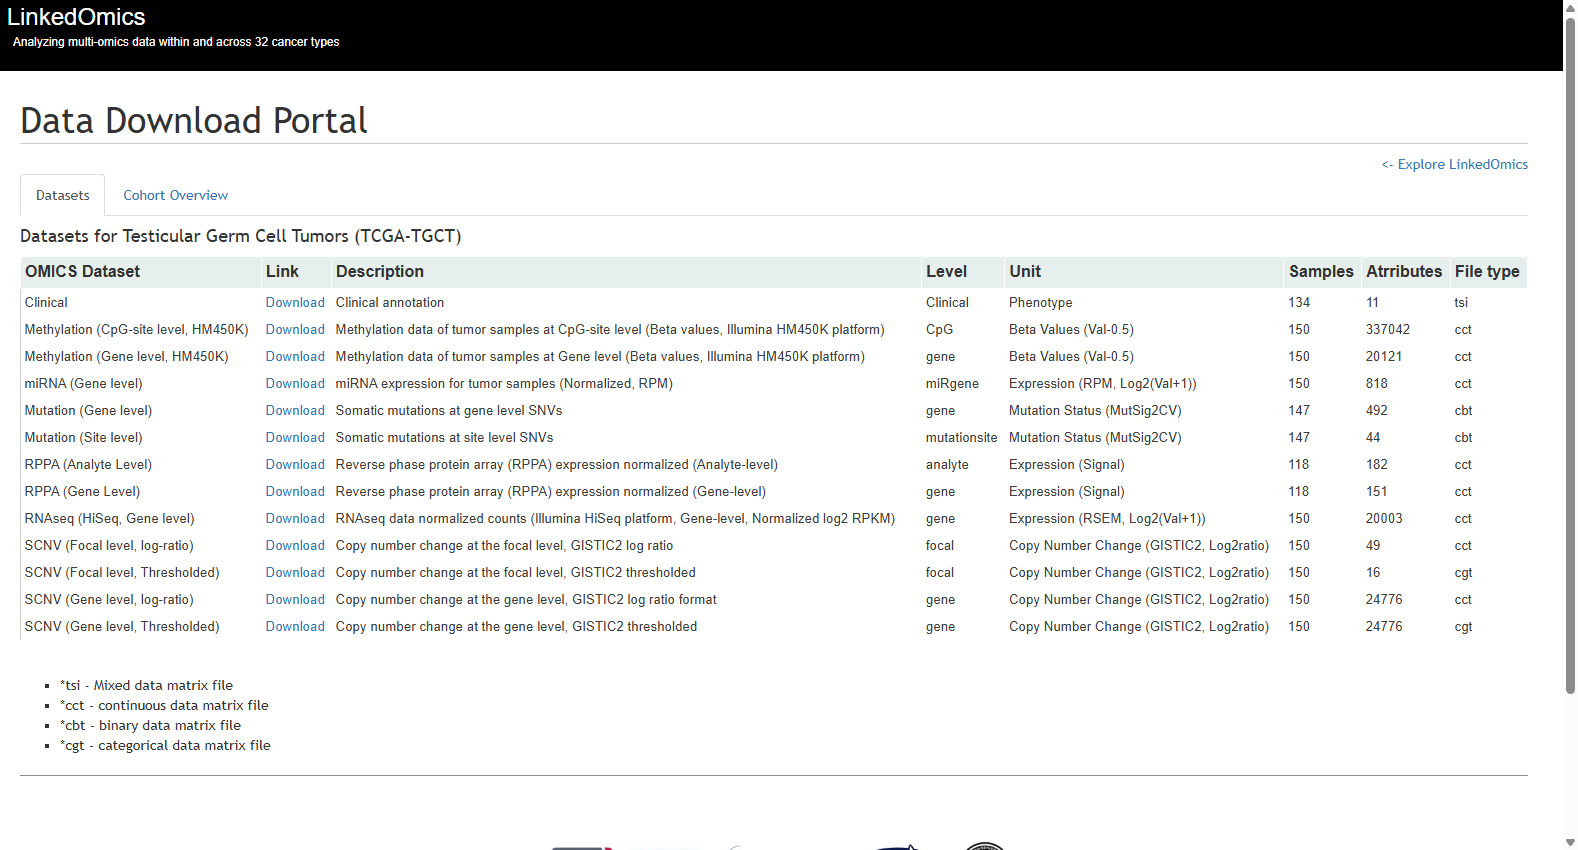Select the '*cct - continuous data matrix file' note

pyautogui.click(x=164, y=705)
